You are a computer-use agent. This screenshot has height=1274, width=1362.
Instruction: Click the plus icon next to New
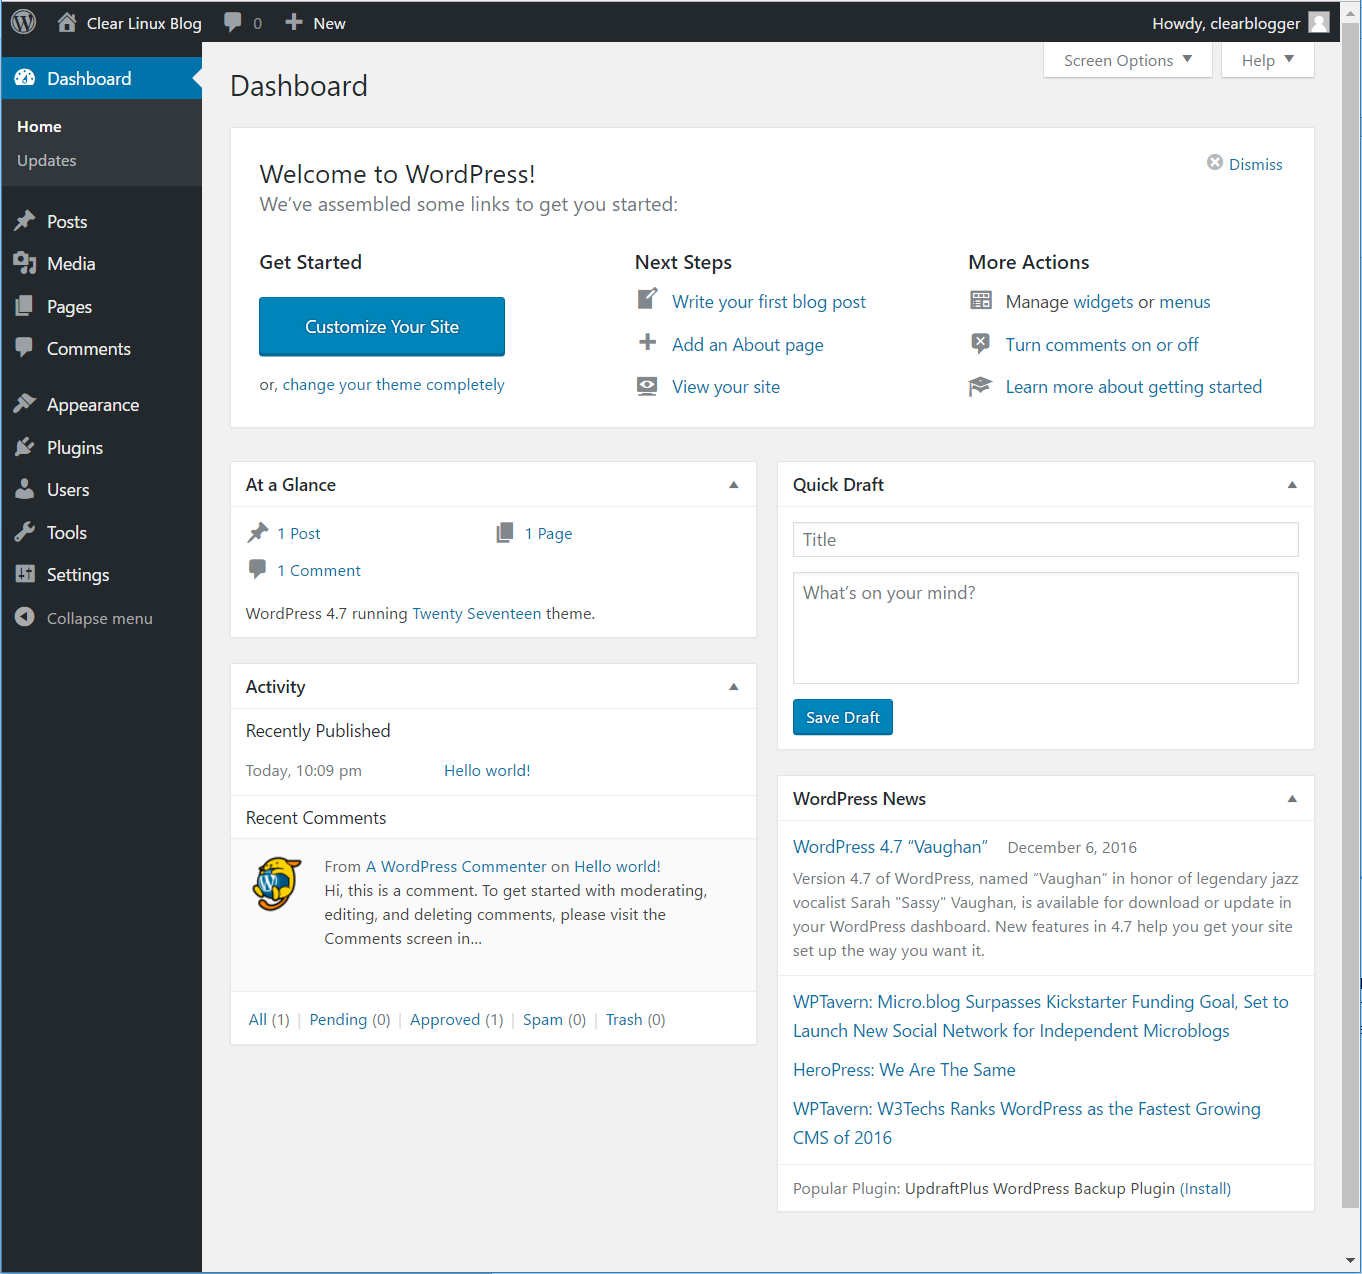click(294, 22)
